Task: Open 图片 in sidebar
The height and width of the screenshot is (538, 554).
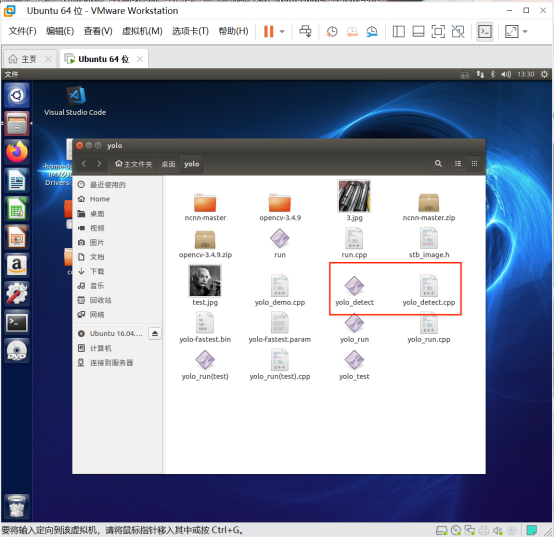Action: (117, 243)
